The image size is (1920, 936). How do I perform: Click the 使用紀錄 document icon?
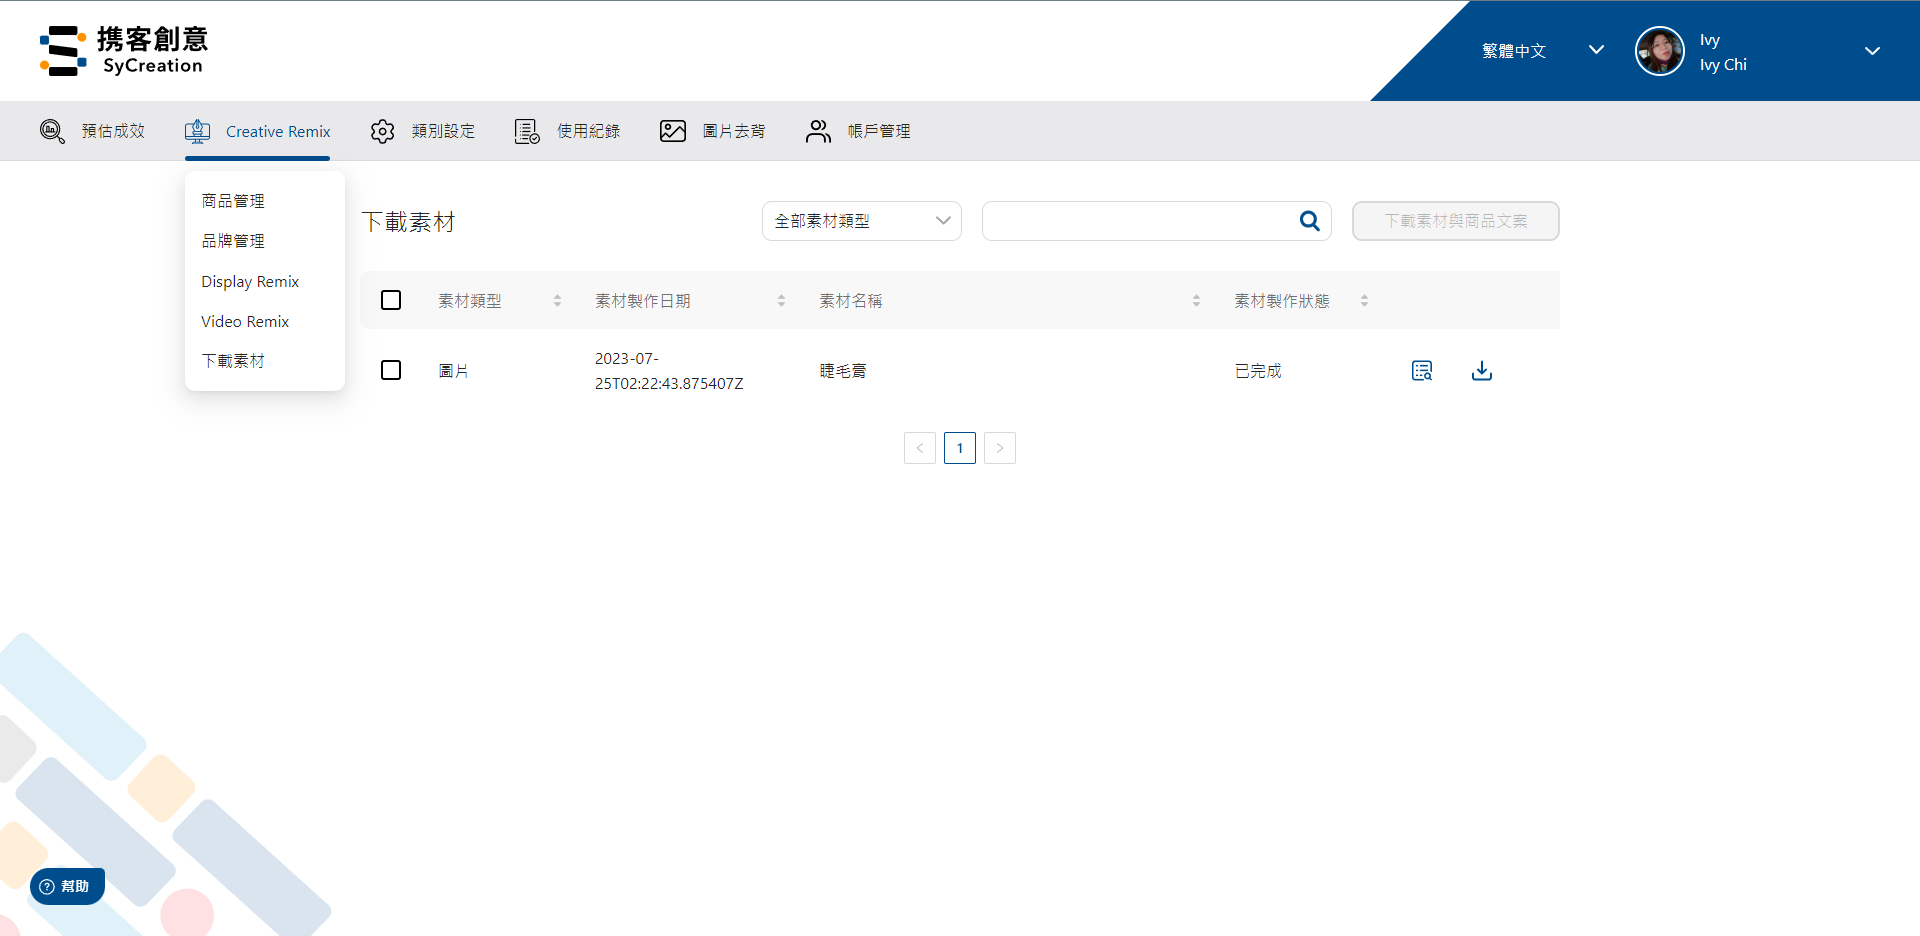(527, 131)
